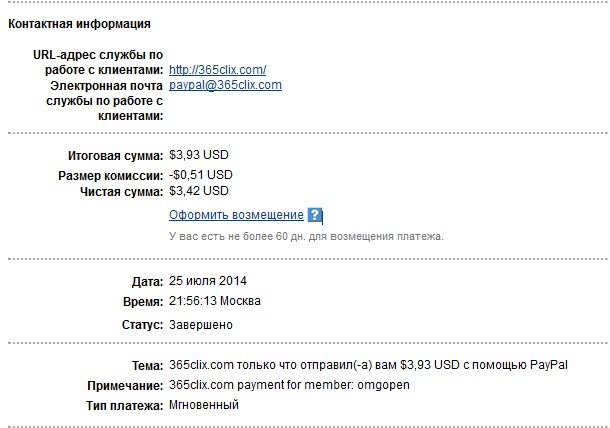Click the "Оформить возмещение" refund link
The image size is (610, 428).
[236, 215]
